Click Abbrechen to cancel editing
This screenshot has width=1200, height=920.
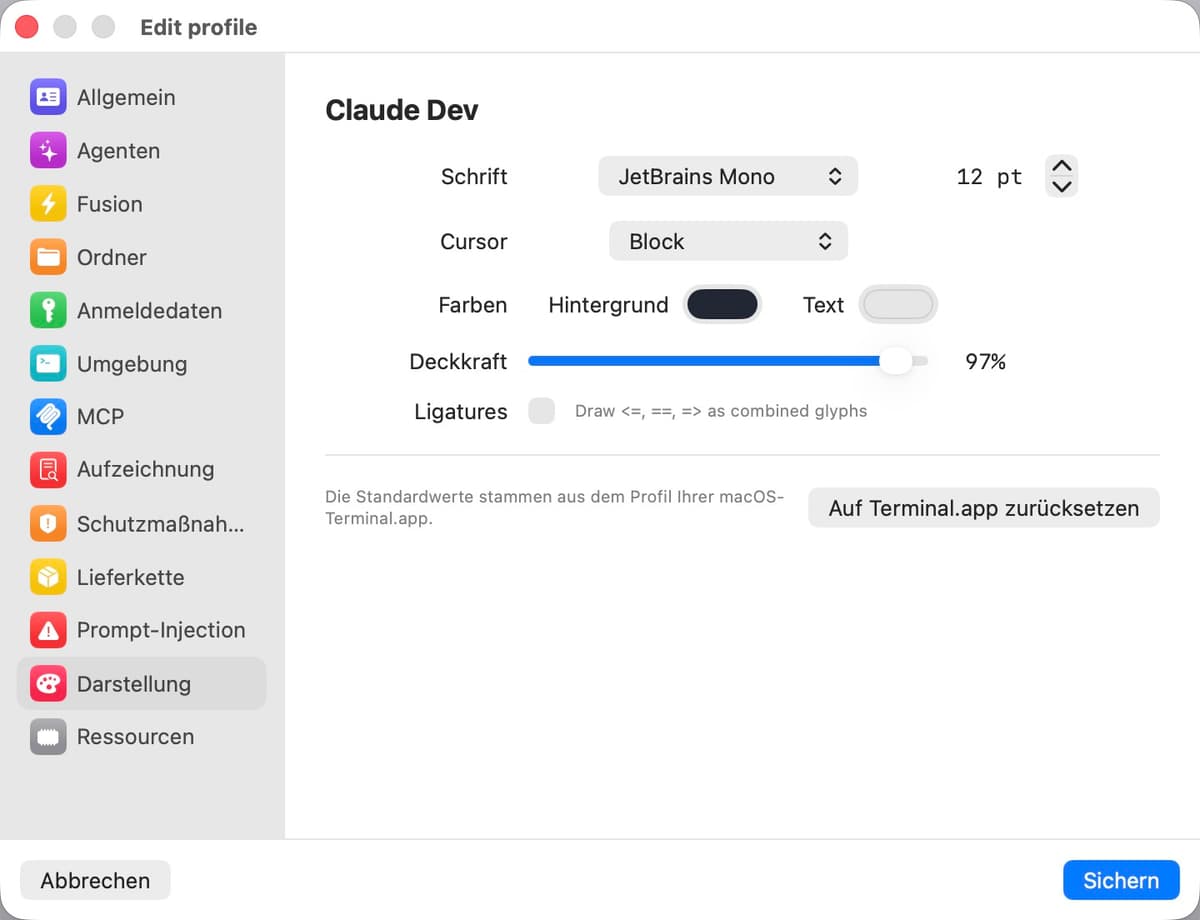click(95, 880)
